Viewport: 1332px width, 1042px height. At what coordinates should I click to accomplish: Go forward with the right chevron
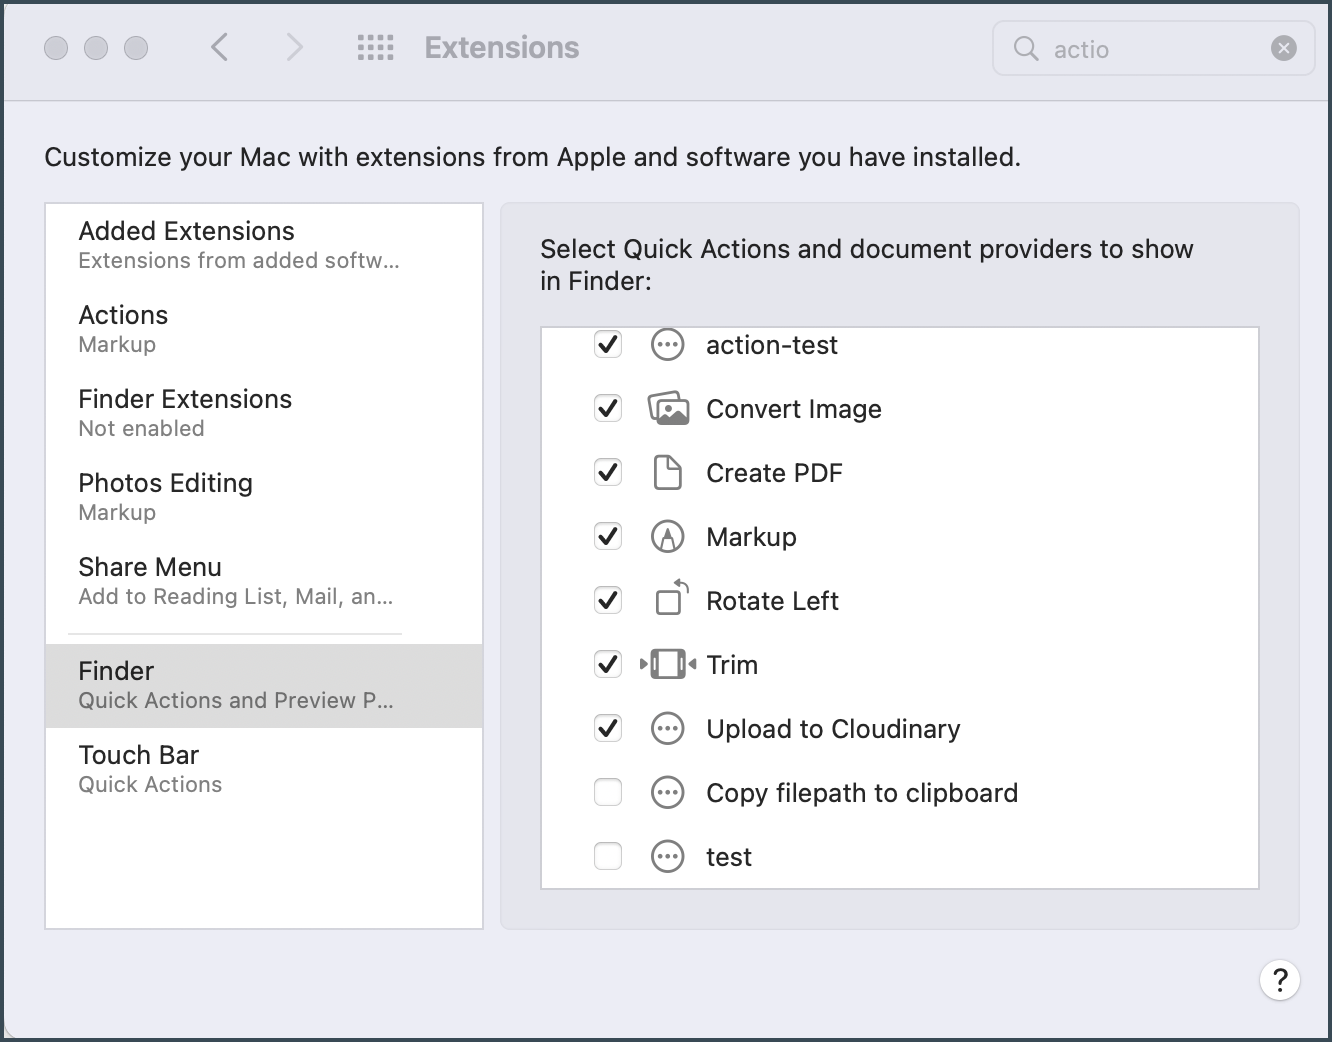click(294, 47)
